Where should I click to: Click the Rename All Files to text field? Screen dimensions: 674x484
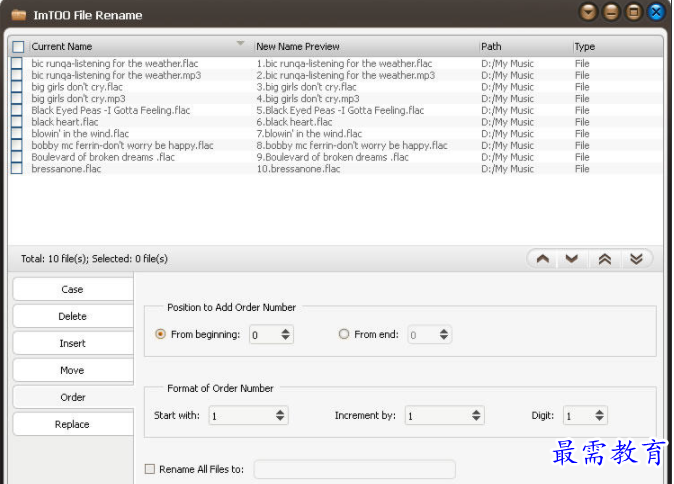click(x=355, y=469)
